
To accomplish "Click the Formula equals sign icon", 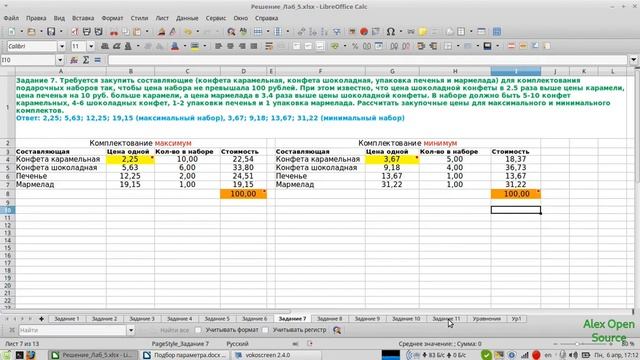I will tap(98, 60).
